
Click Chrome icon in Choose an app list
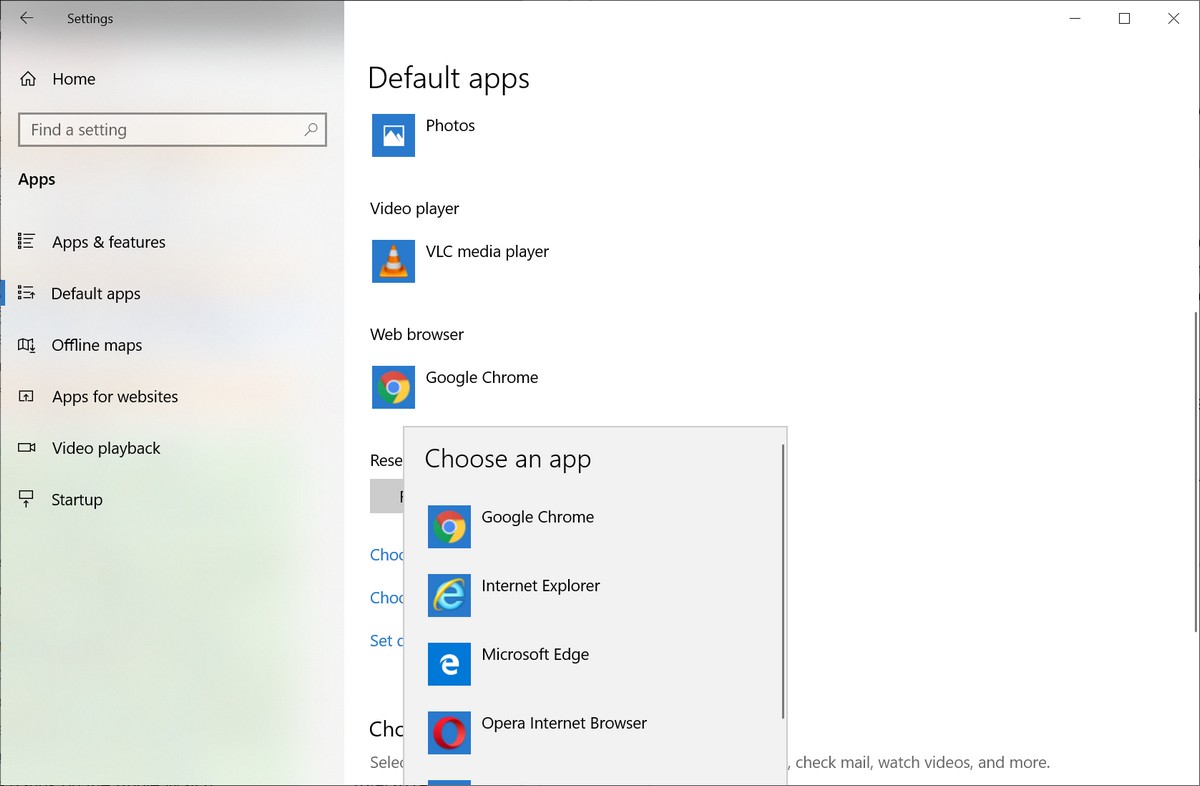[x=449, y=527]
